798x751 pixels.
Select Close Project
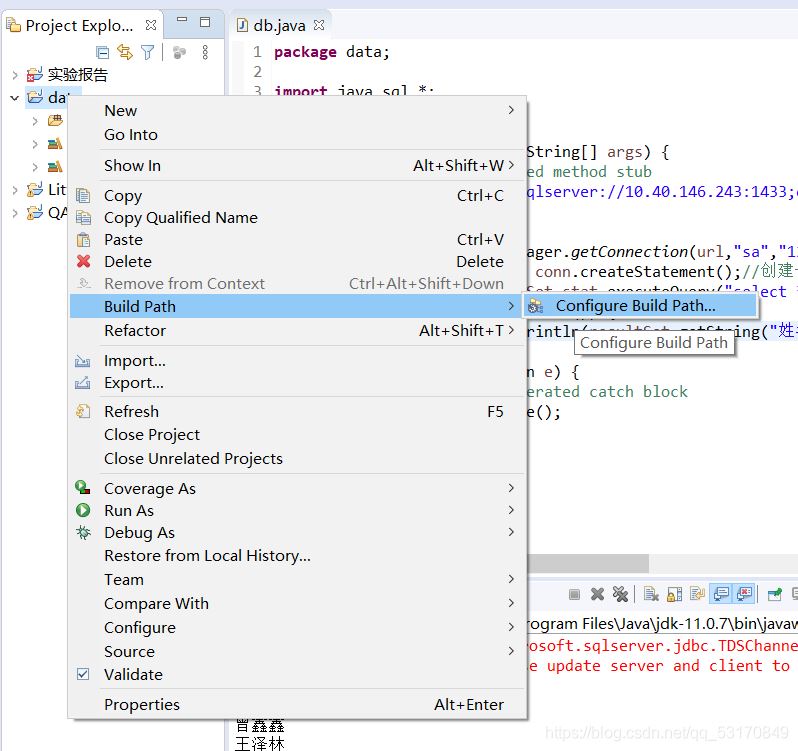[297, 435]
